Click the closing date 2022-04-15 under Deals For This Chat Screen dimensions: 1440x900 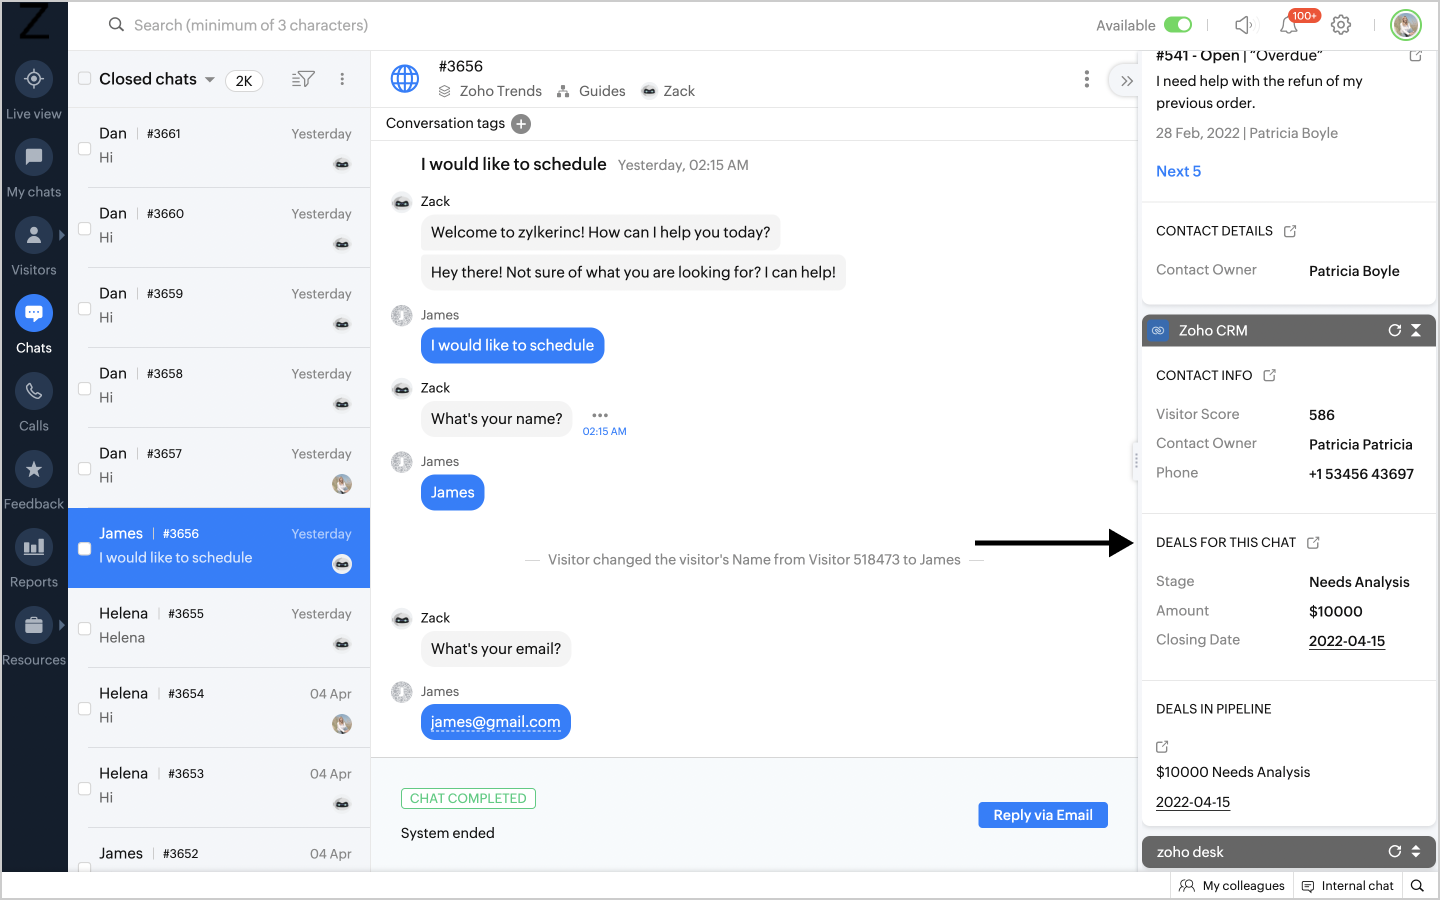(1347, 641)
